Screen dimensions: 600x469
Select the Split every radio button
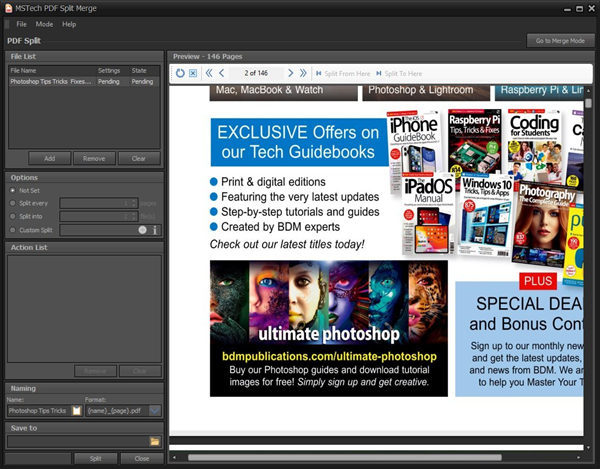click(12, 203)
